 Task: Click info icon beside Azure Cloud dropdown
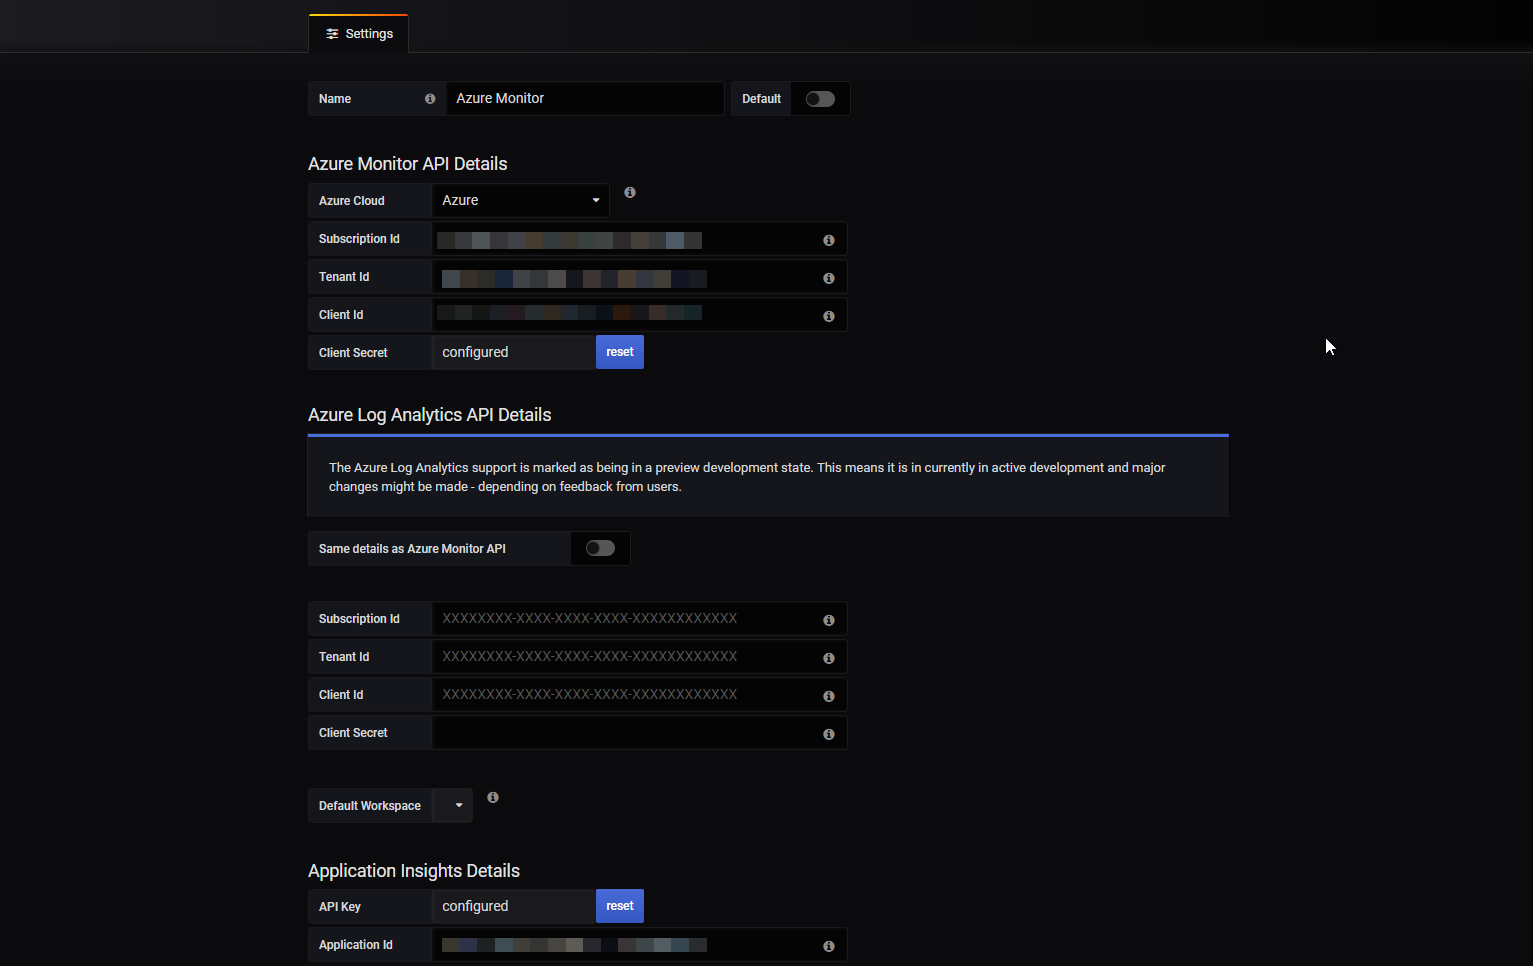click(630, 192)
